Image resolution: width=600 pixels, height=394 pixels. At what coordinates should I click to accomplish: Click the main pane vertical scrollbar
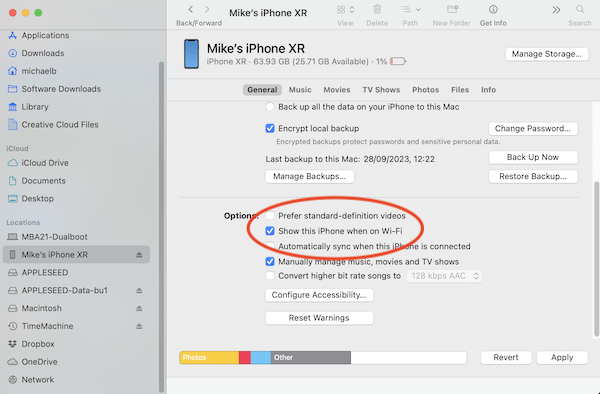point(596,260)
